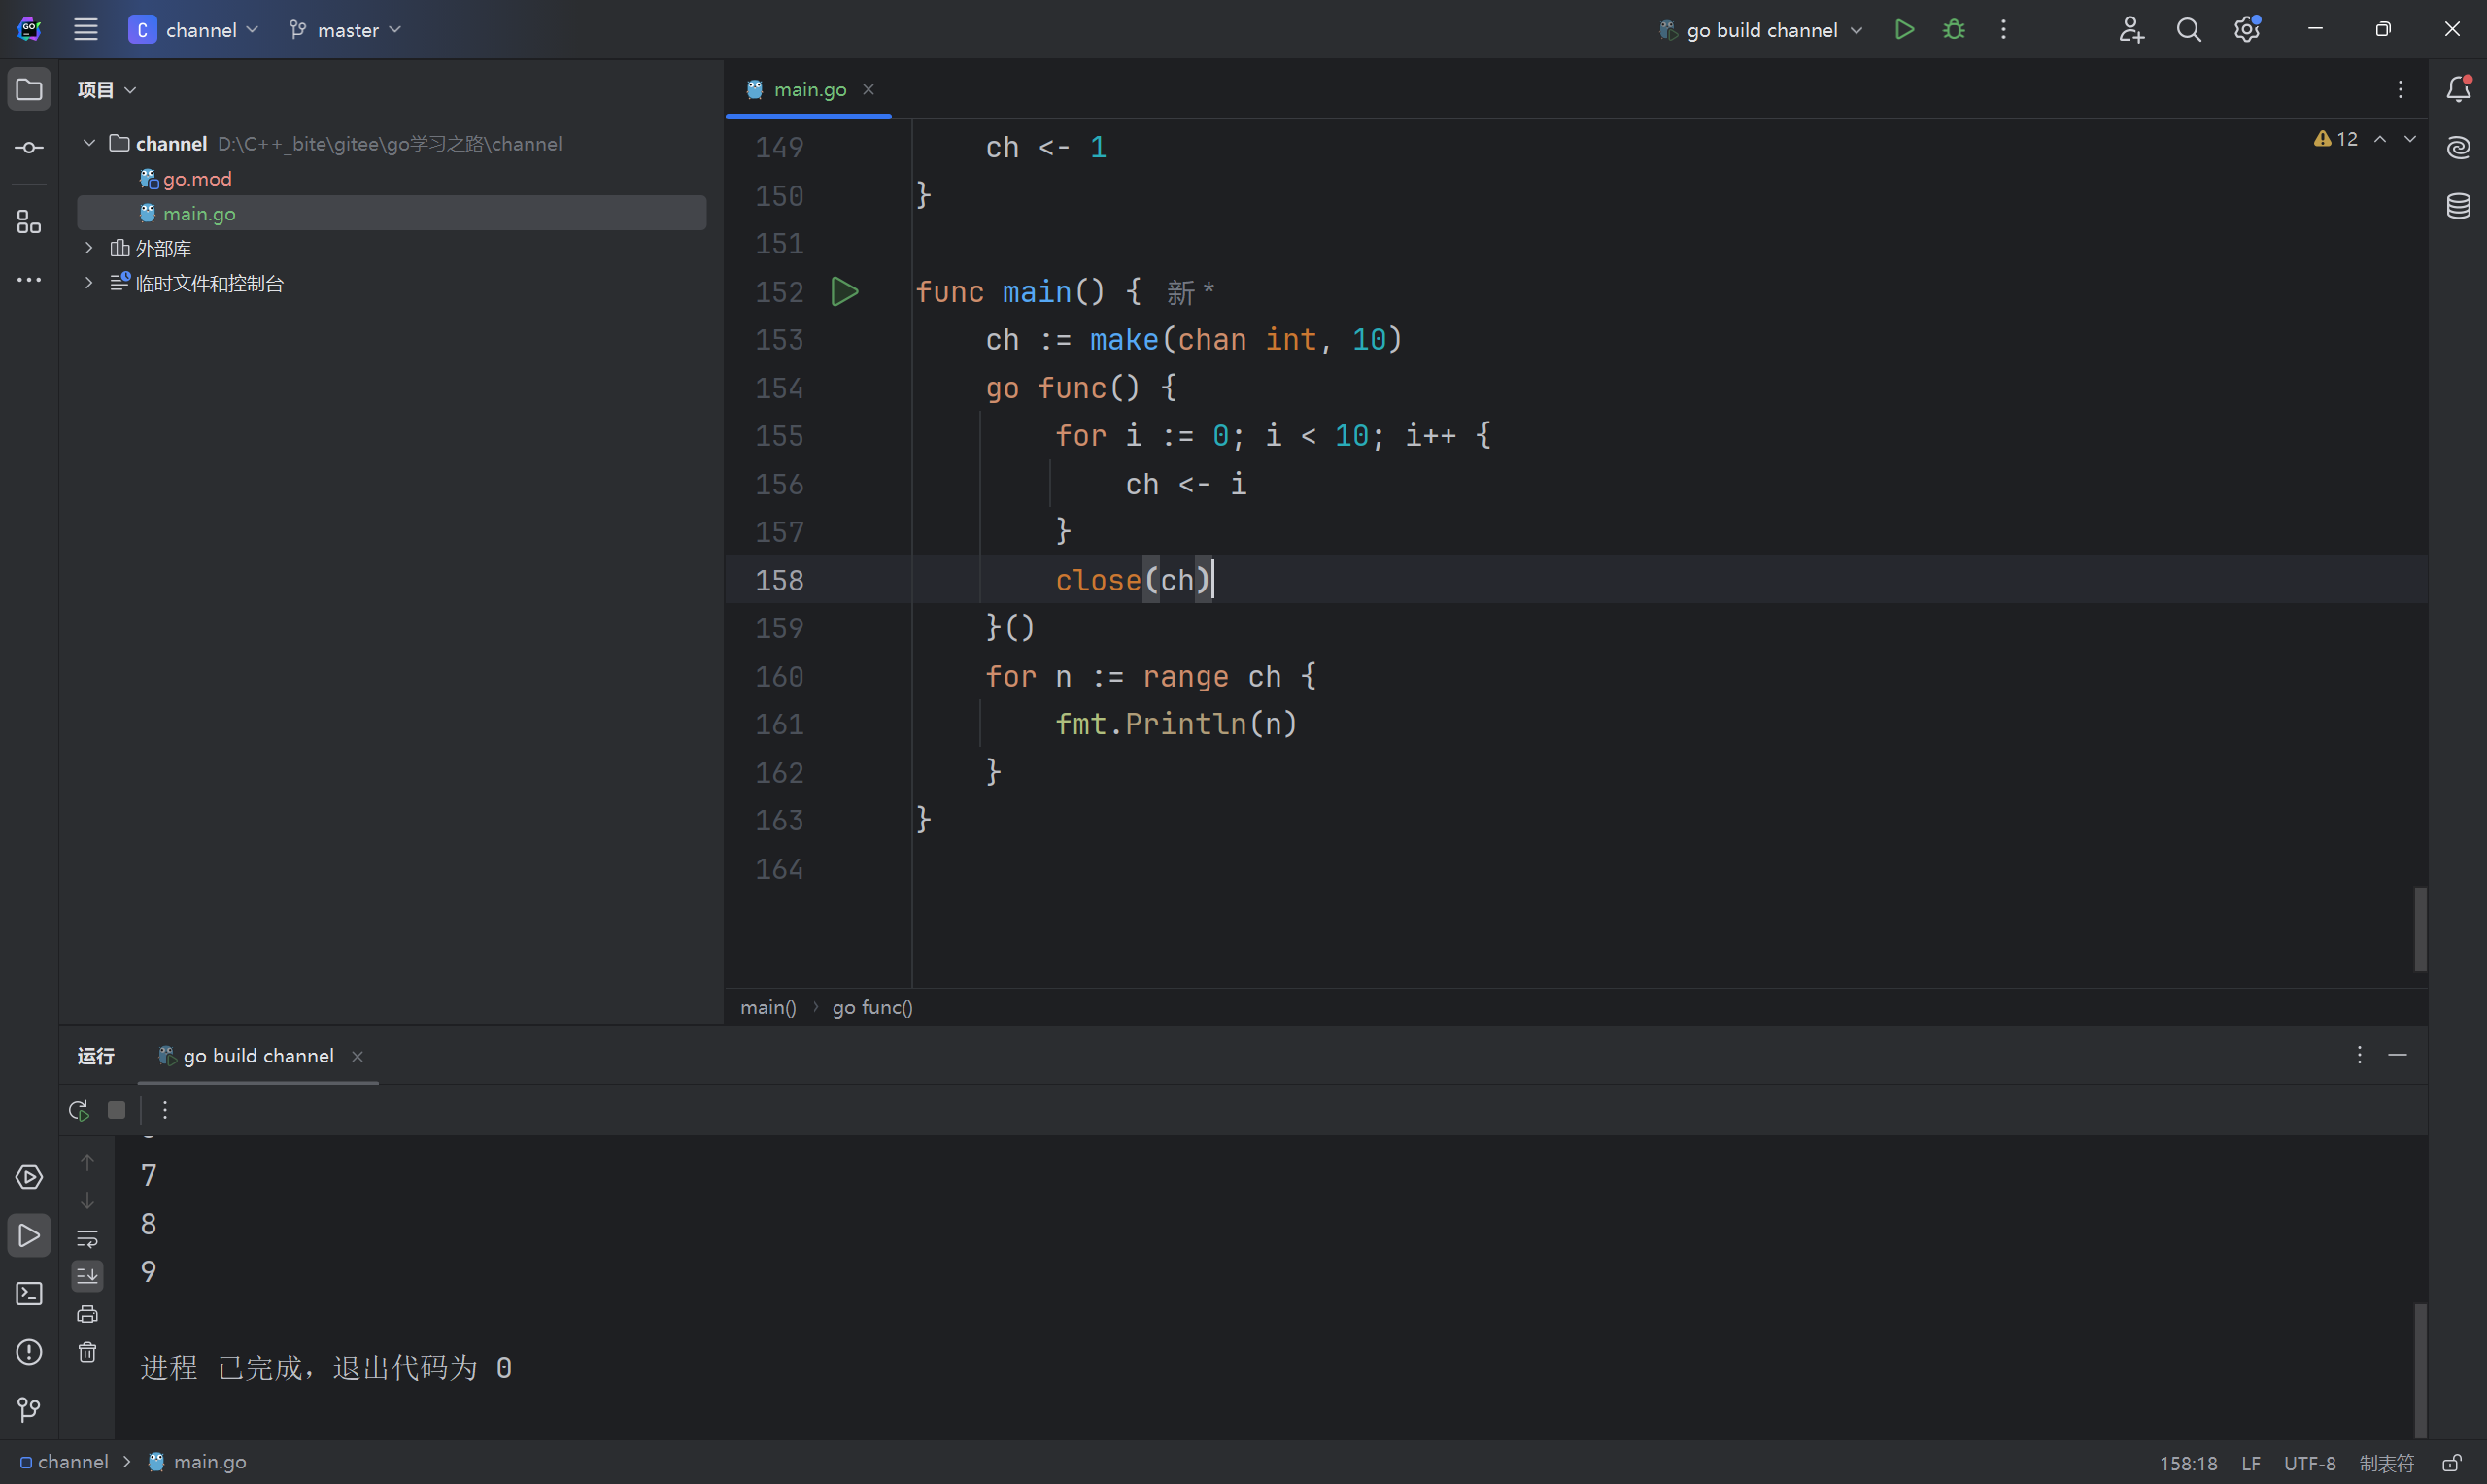Click the editor vertical scrollbar thumb
Screen dimensions: 2487x1484
click(2420, 929)
